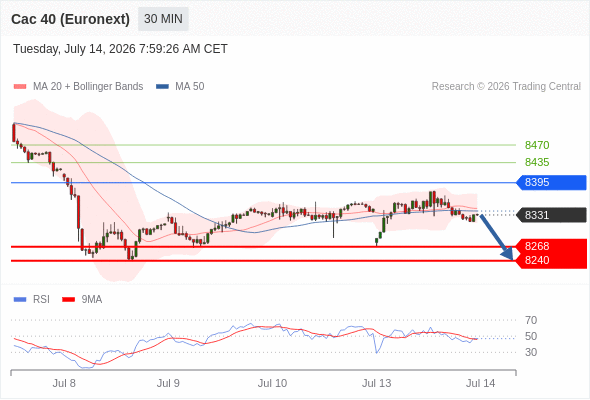Click the RSI 50 axis value
590x400 pixels.
(531, 336)
